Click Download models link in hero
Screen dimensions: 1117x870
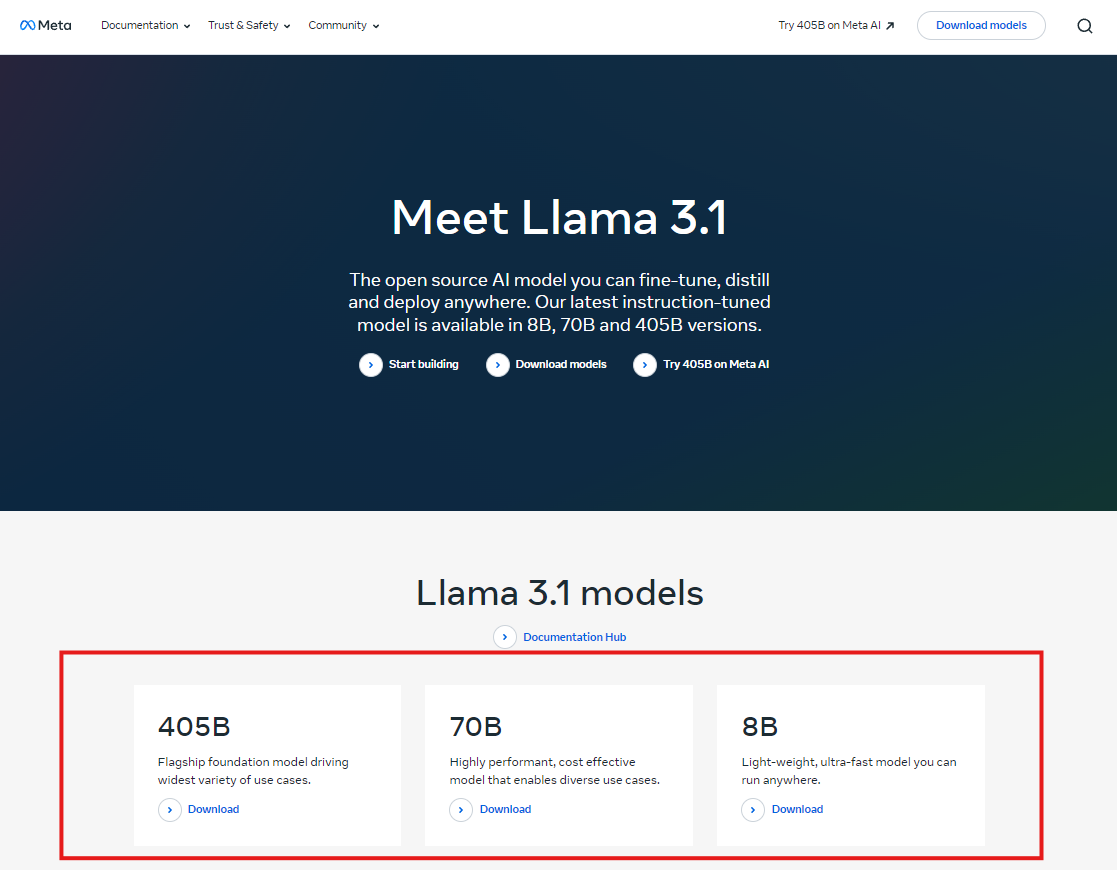point(561,365)
